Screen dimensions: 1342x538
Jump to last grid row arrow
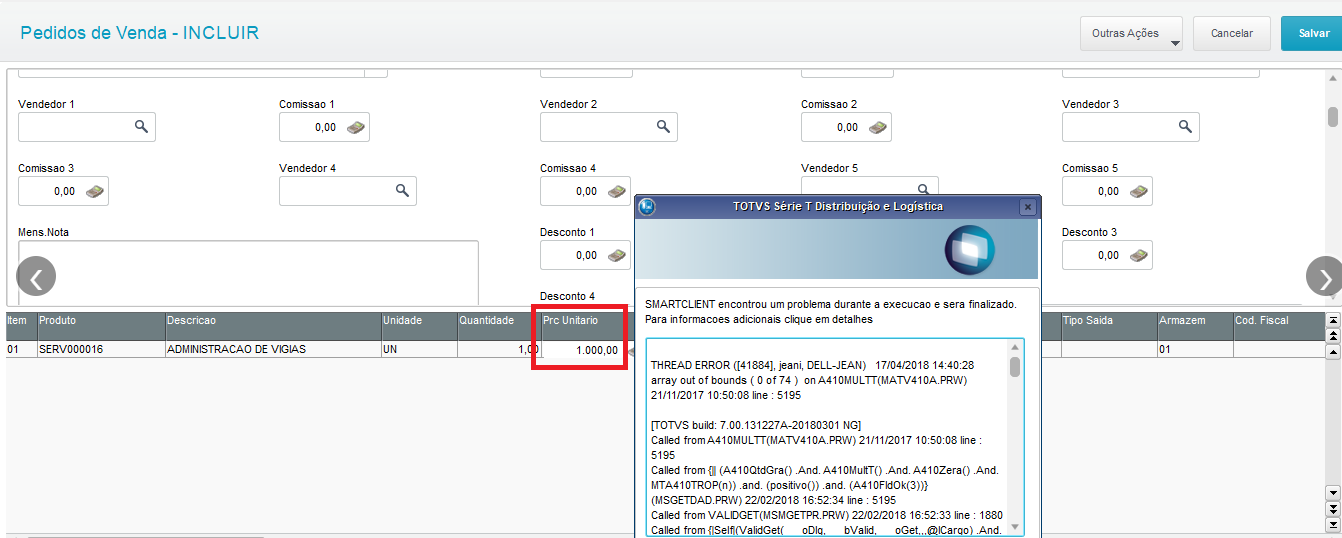click(x=1332, y=526)
